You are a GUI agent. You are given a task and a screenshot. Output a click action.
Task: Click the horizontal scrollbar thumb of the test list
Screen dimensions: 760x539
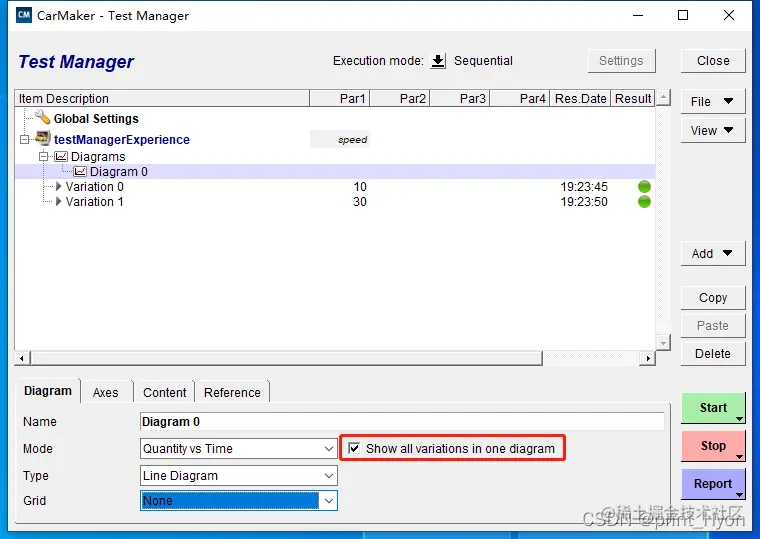coord(286,358)
